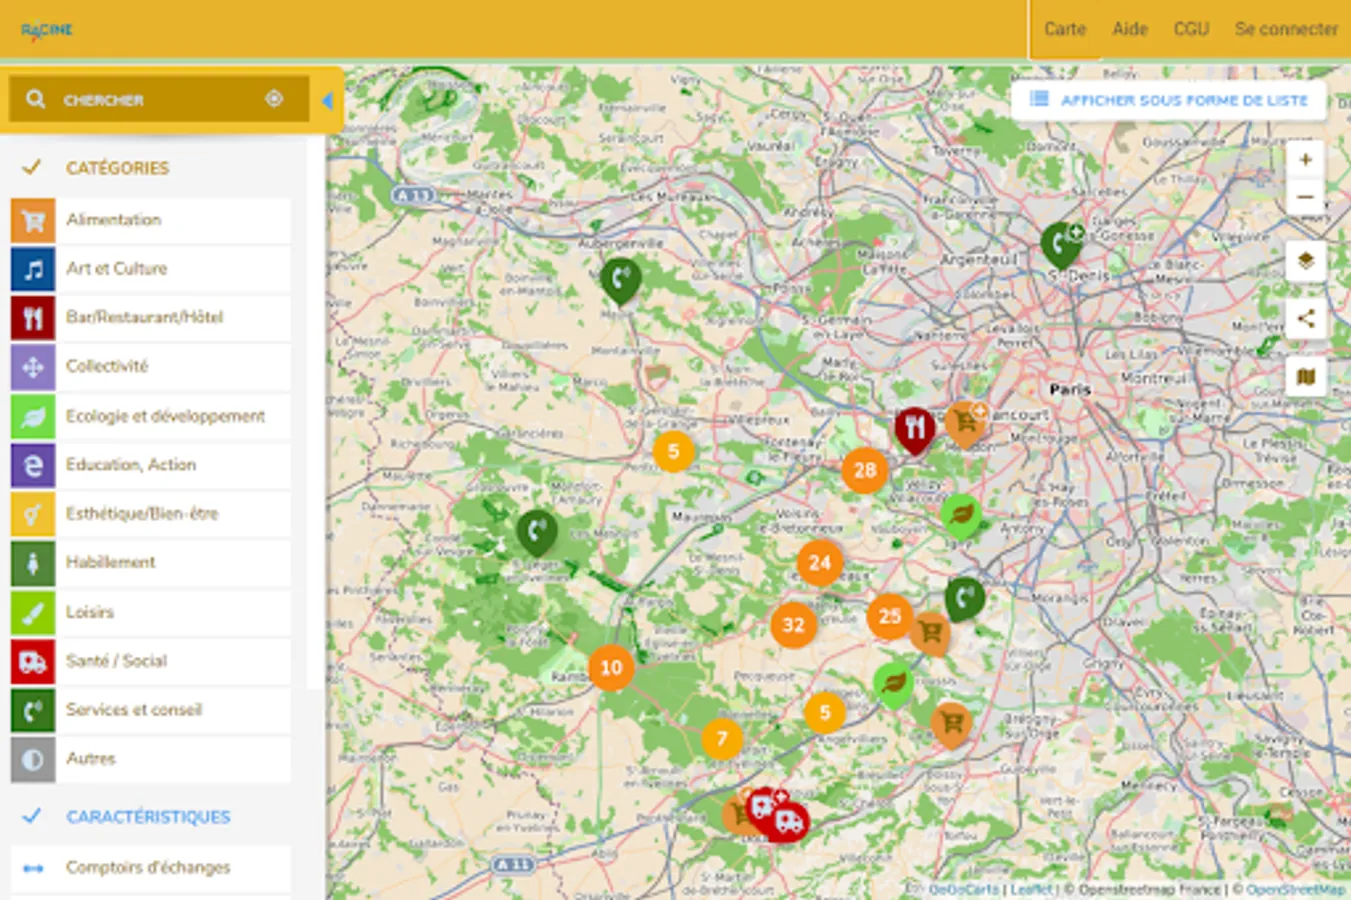Toggle the Loisirs category filter

(x=151, y=612)
